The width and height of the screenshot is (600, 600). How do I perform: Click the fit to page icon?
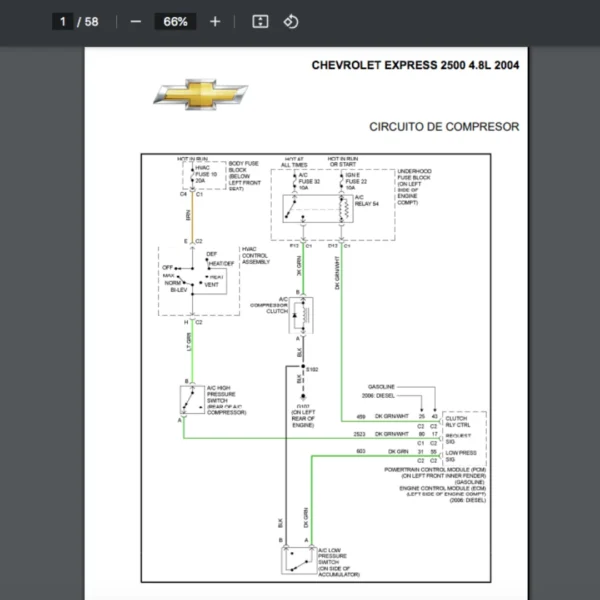(x=260, y=21)
